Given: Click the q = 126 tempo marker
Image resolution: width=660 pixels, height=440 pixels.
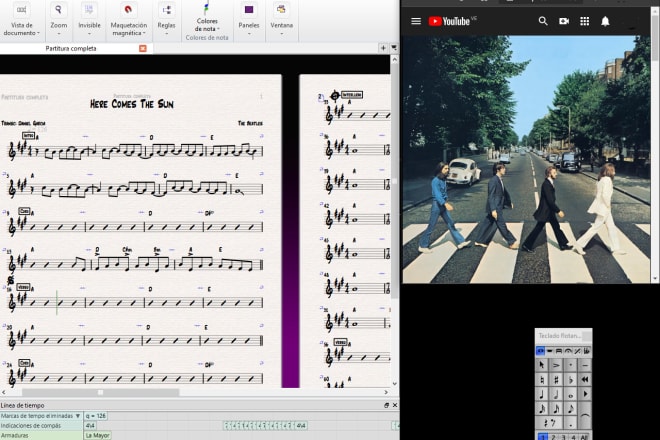Looking at the screenshot, I should (x=96, y=416).
